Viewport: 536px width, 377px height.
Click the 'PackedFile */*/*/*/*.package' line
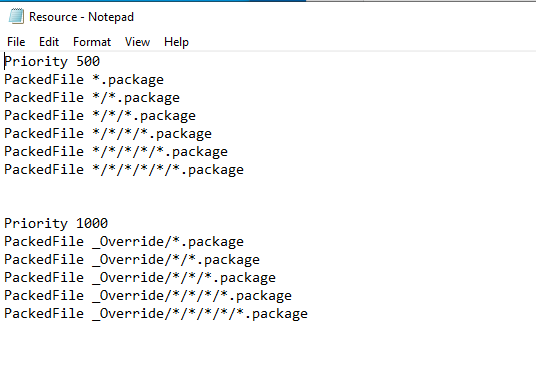[x=116, y=152]
